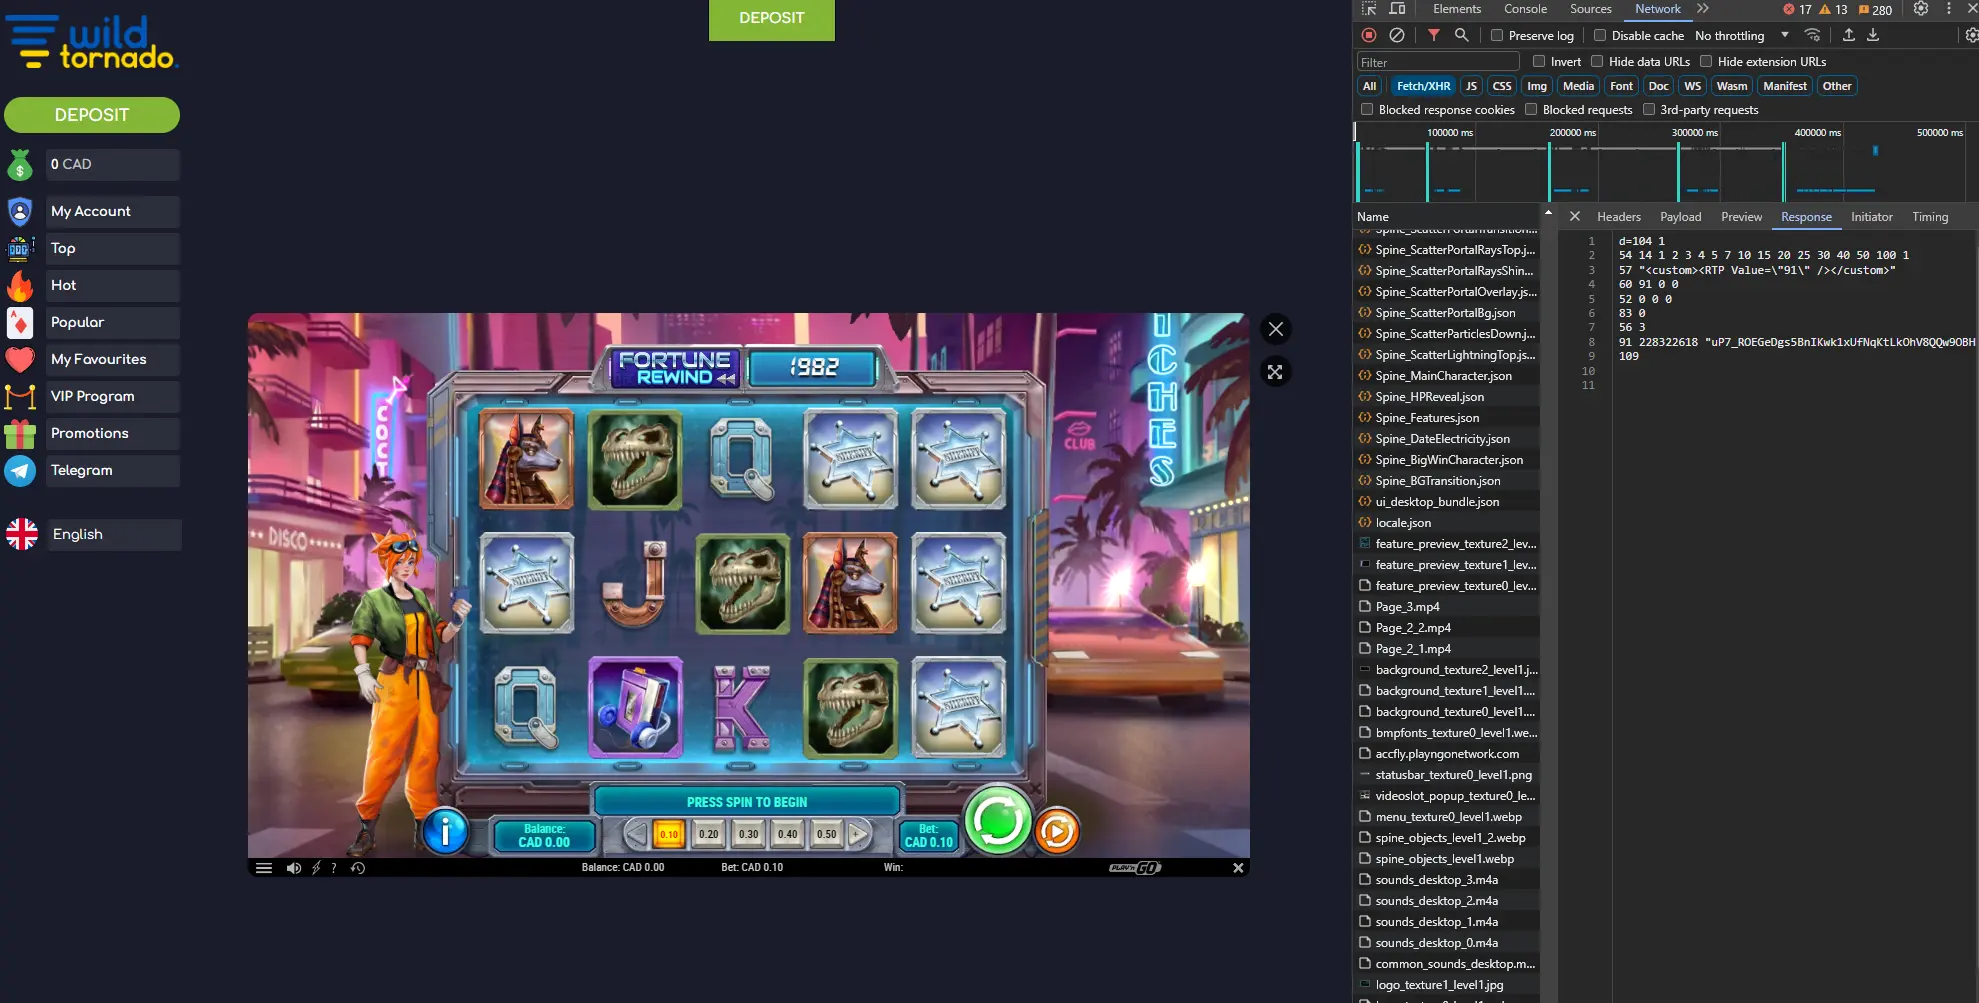Image resolution: width=1979 pixels, height=1003 pixels.
Task: Open network search magnifier
Action: (x=1461, y=35)
